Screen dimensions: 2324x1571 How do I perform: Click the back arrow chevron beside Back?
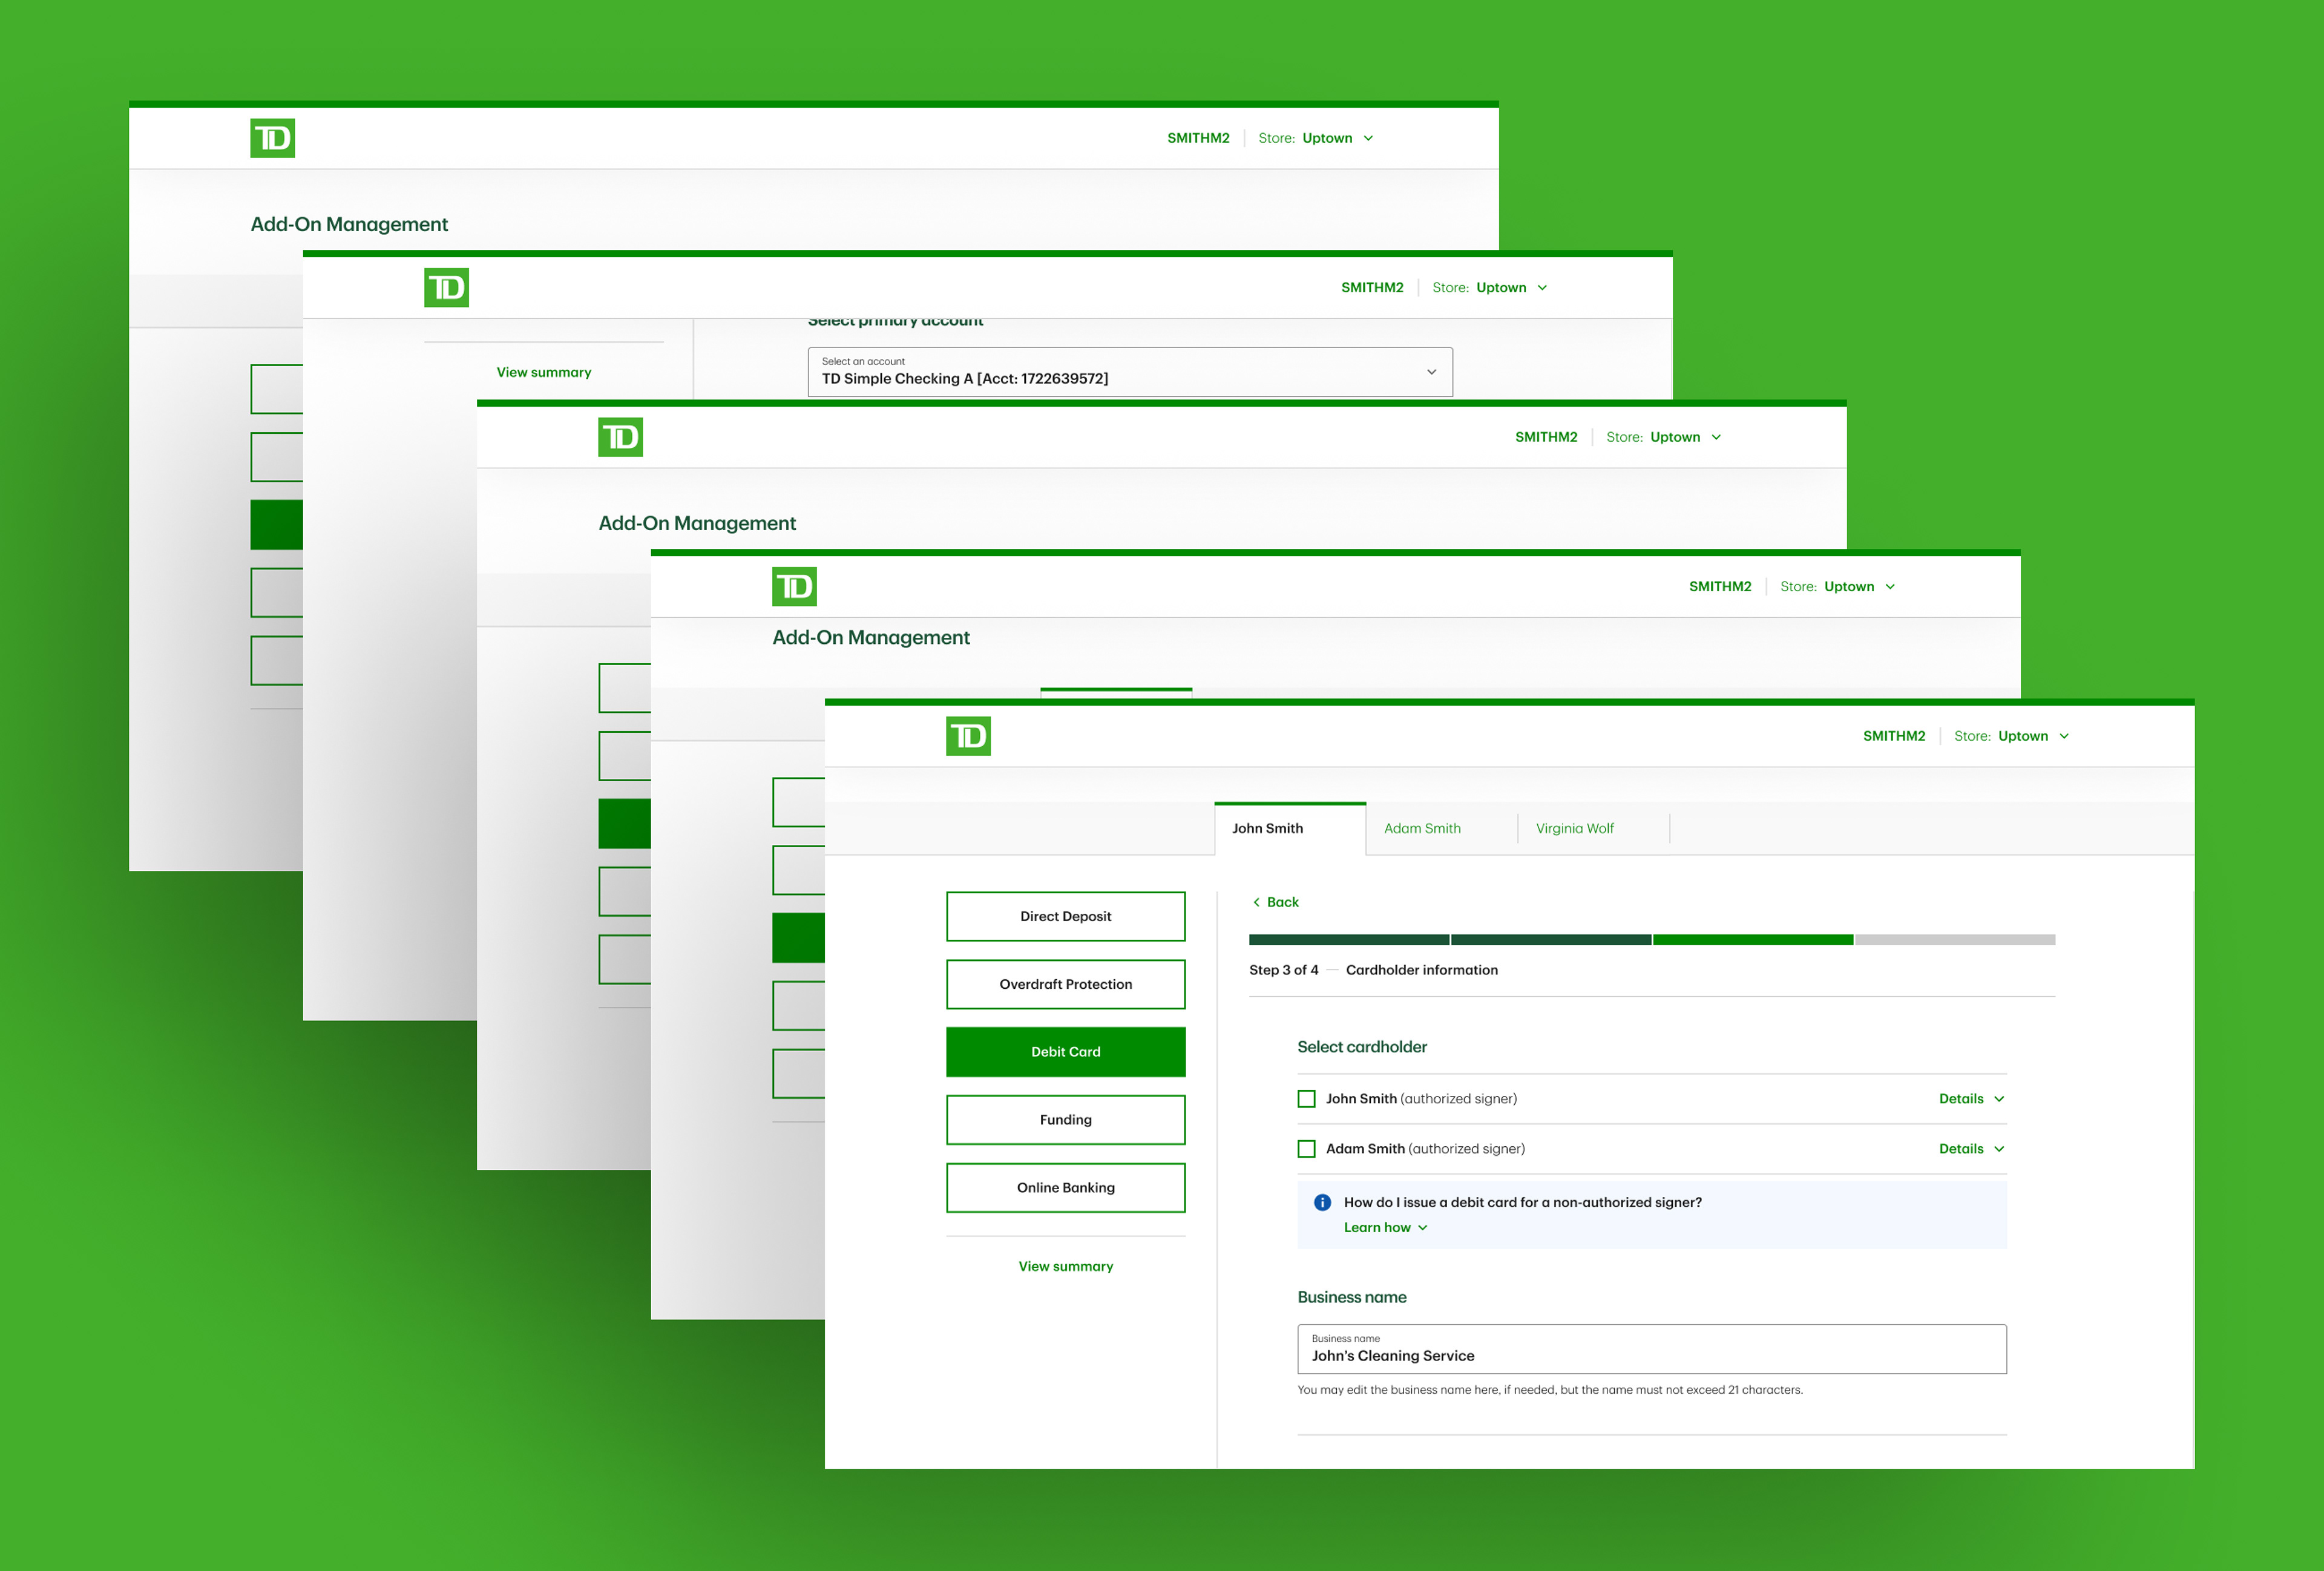tap(1256, 902)
